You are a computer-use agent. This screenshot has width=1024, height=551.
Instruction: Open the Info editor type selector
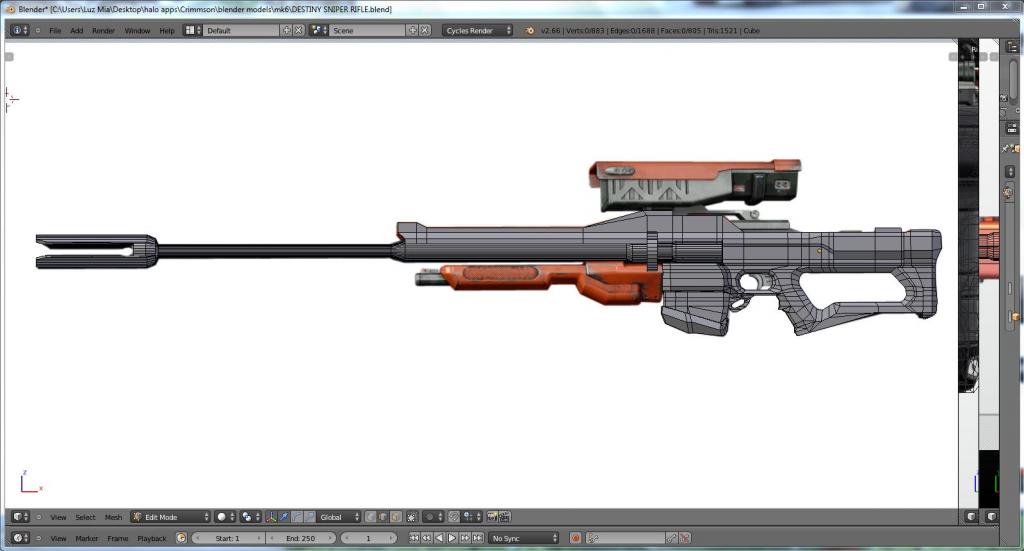point(19,30)
